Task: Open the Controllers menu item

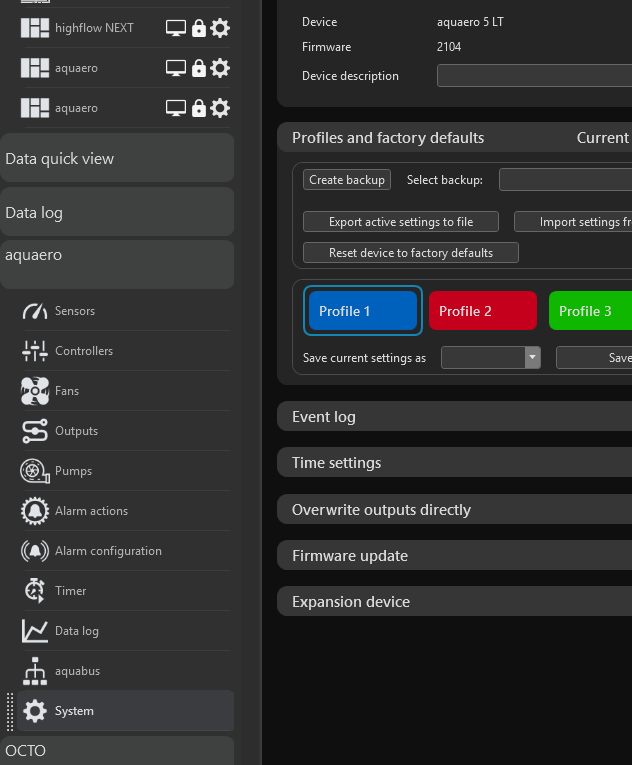Action: coord(125,351)
